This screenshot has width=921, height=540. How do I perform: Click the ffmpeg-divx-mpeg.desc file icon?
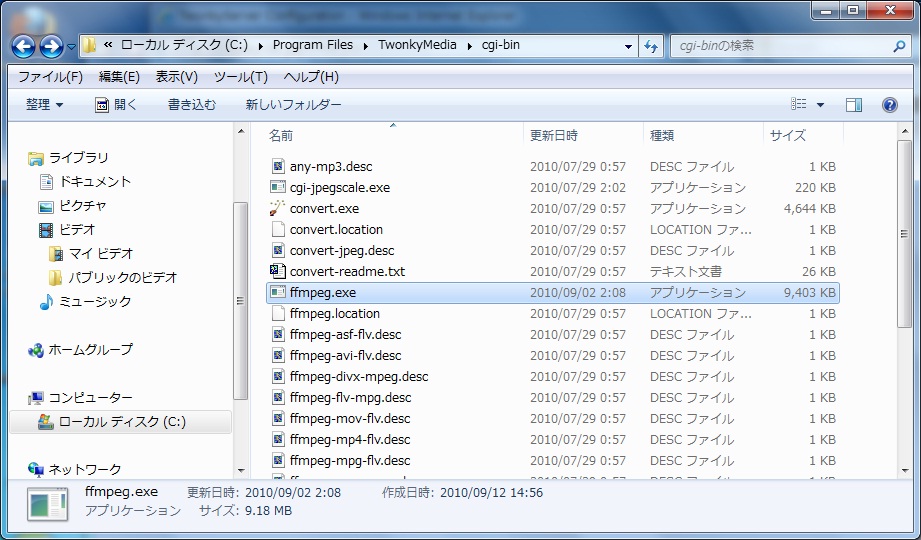pos(278,376)
